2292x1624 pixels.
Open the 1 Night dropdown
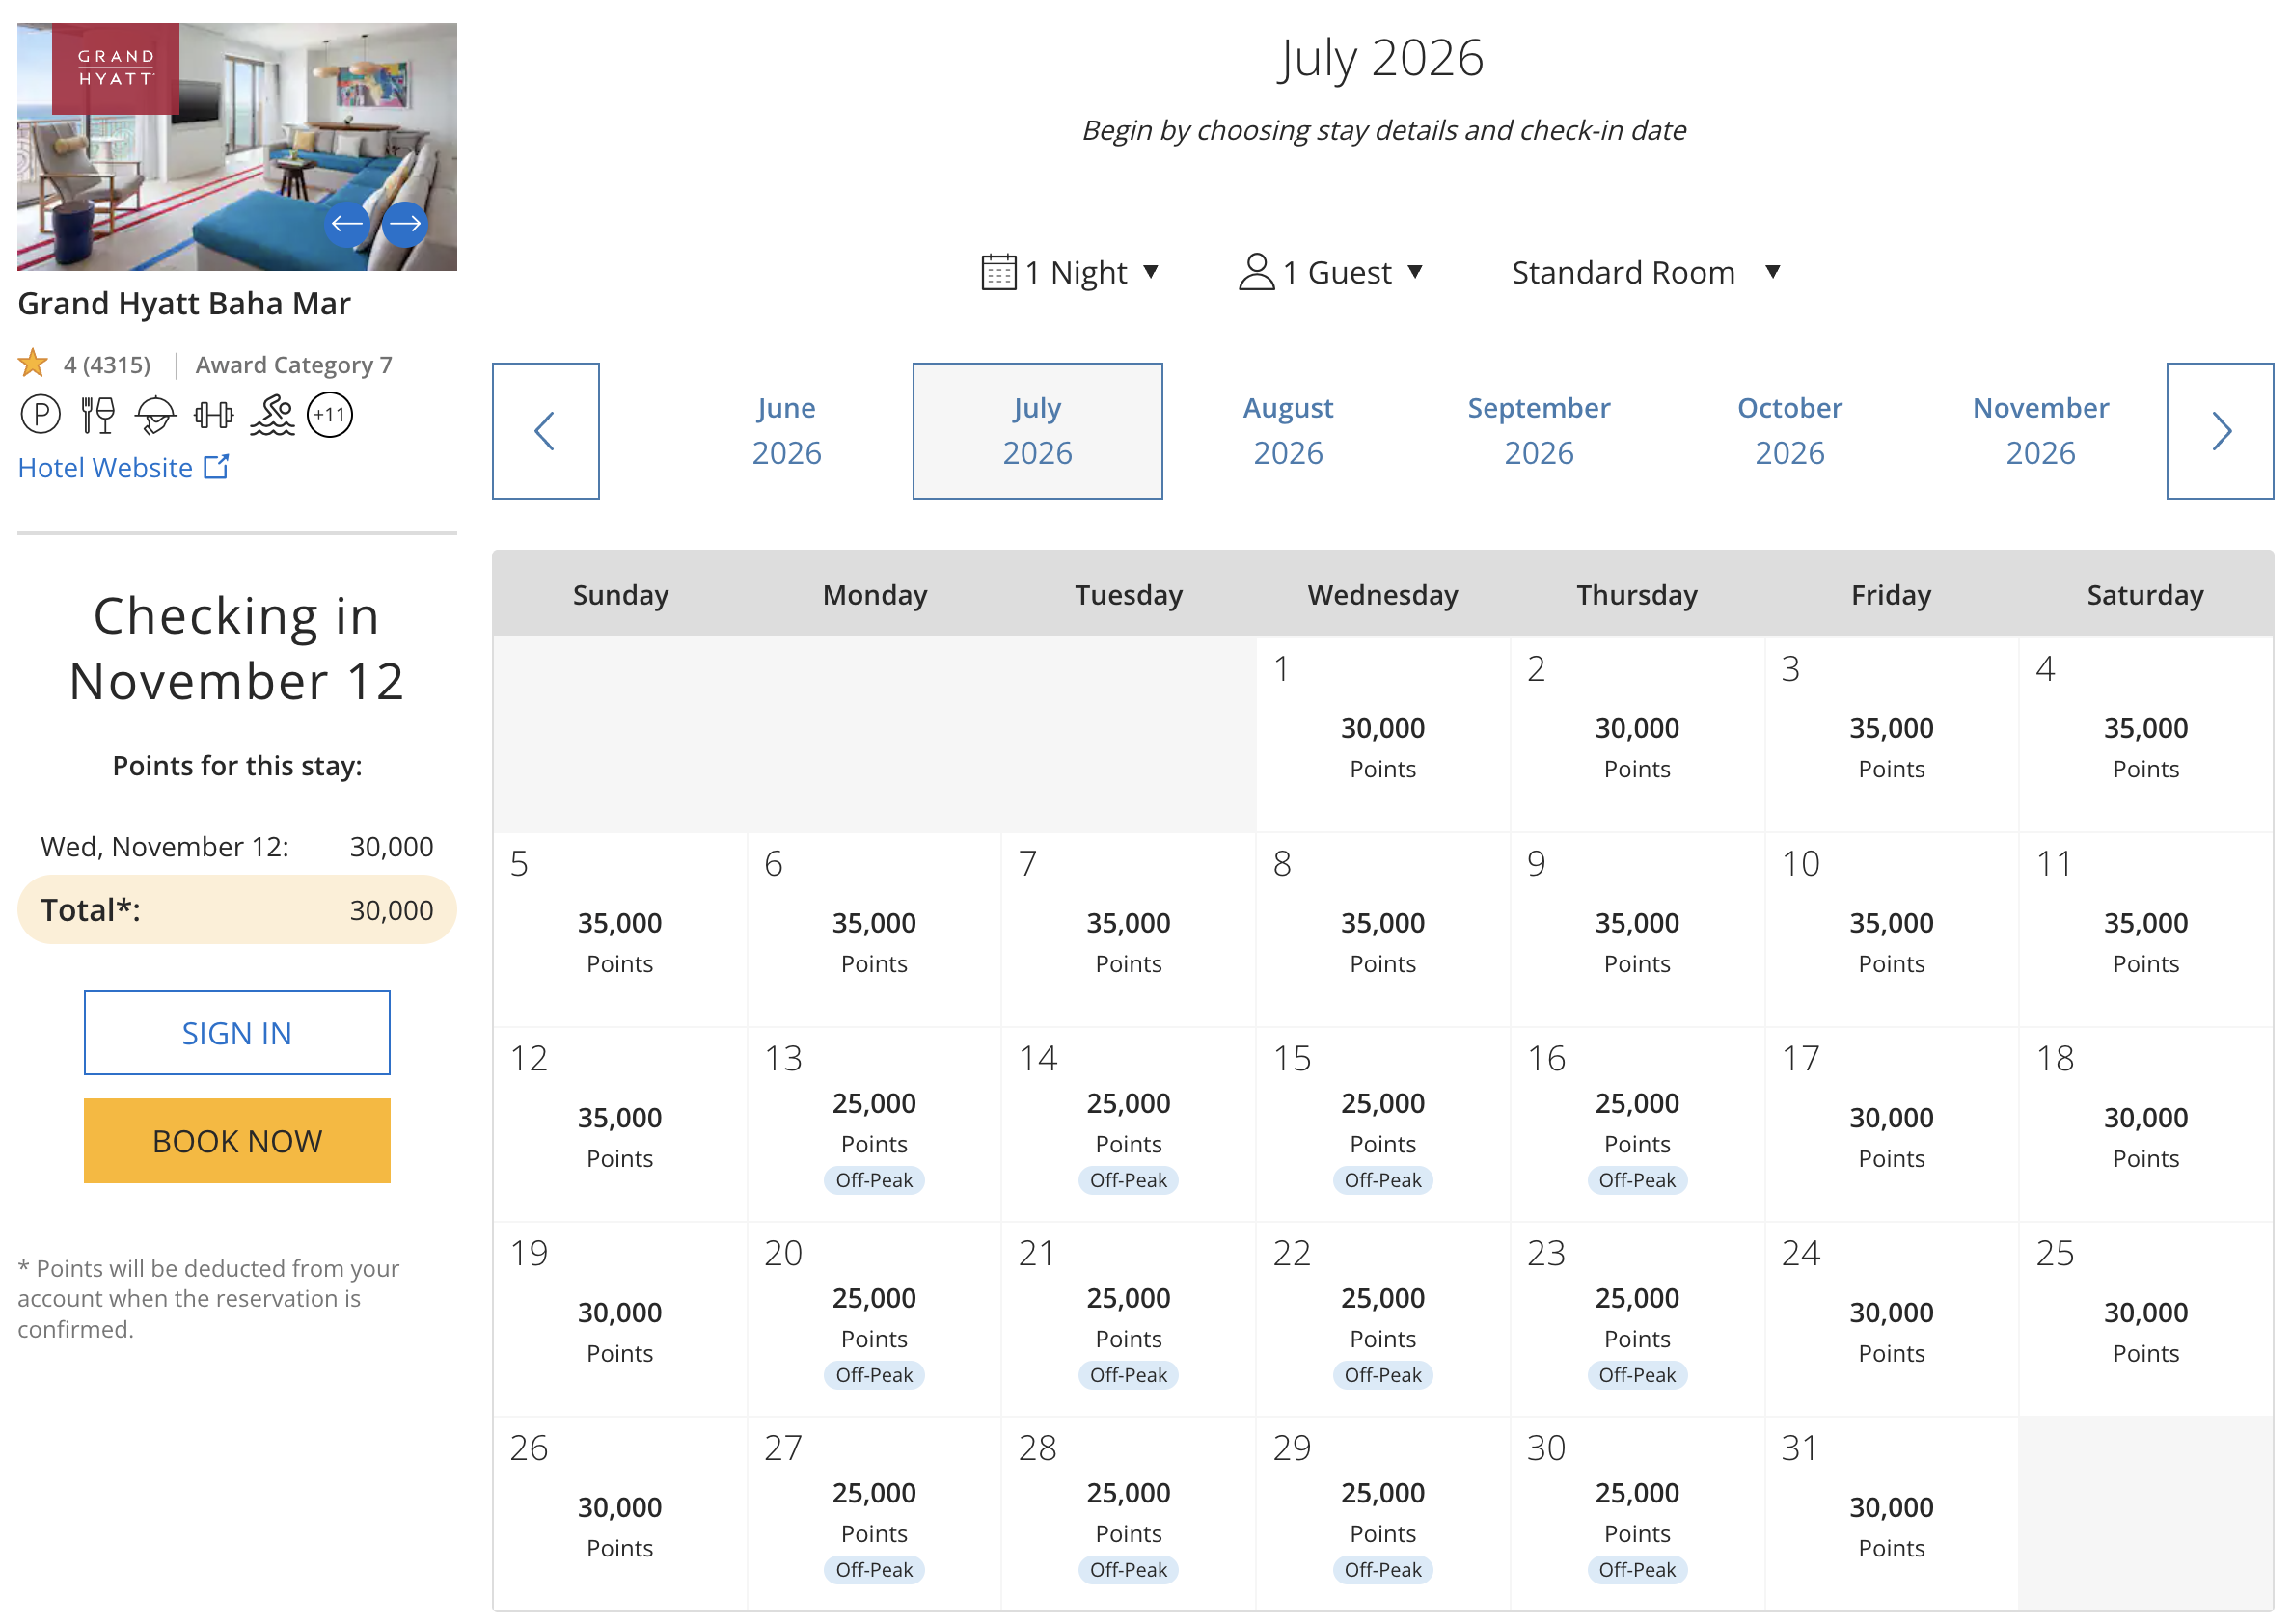coord(1070,272)
